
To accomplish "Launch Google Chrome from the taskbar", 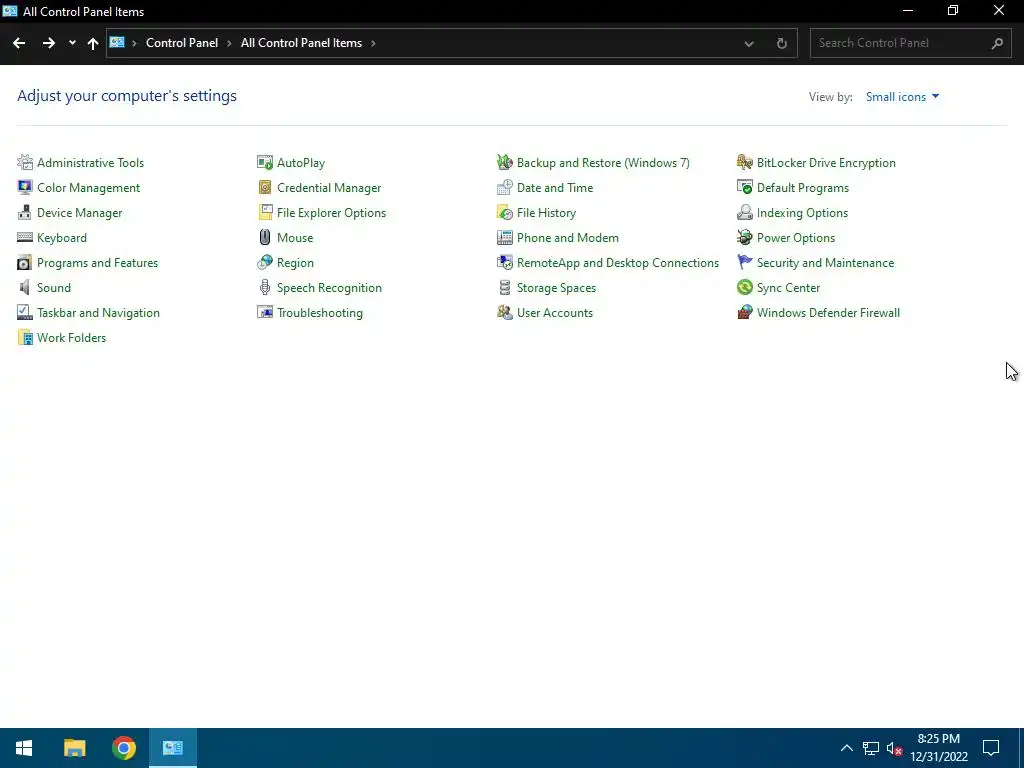I will pos(123,748).
